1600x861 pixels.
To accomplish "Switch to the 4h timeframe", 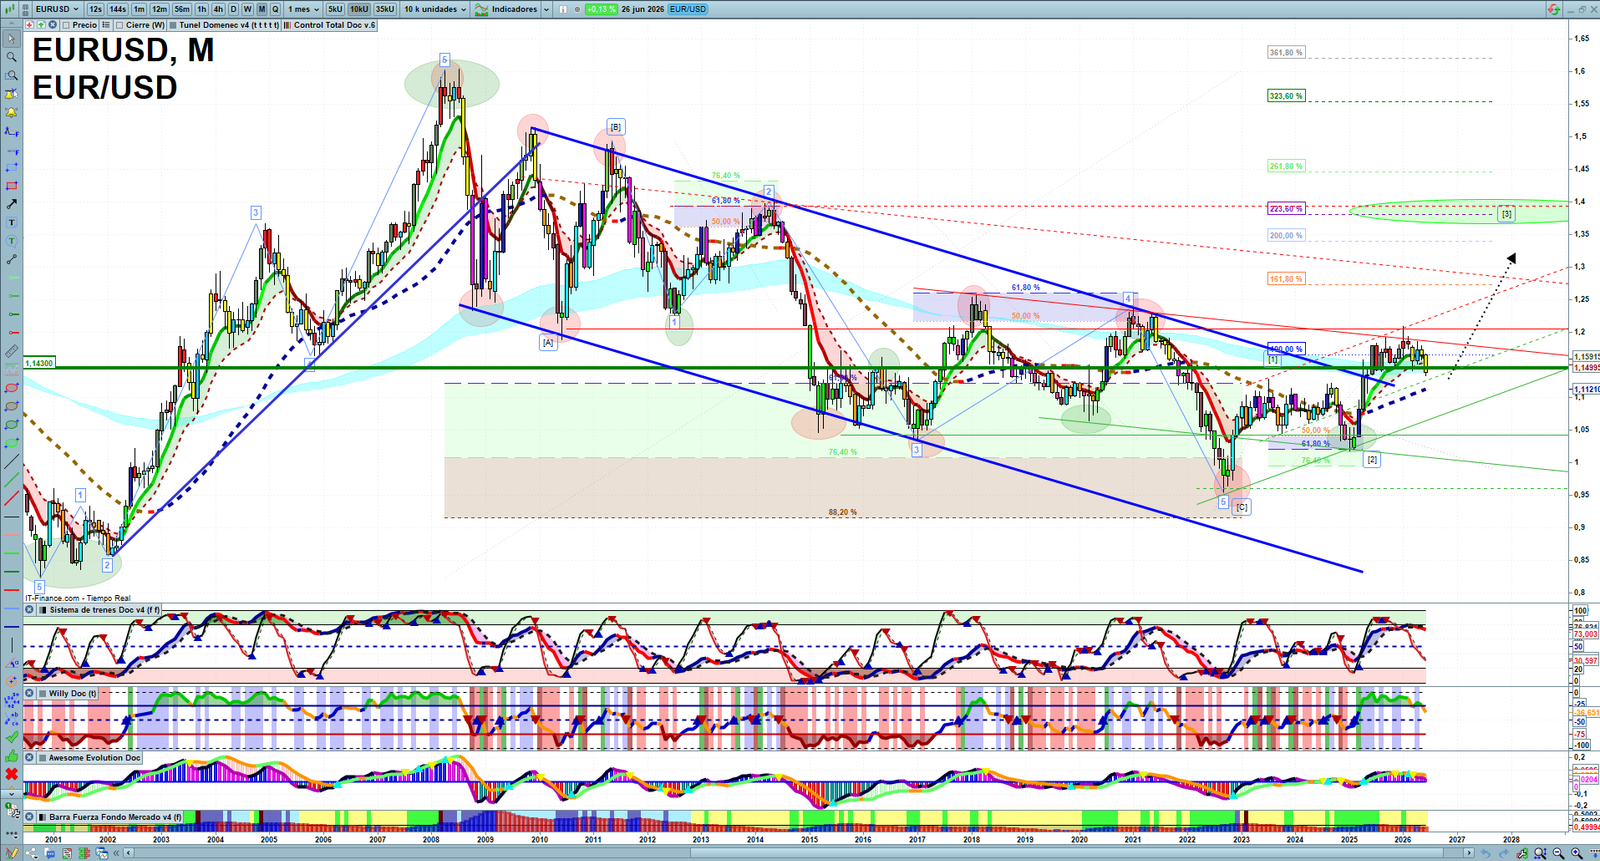I will pyautogui.click(x=218, y=9).
